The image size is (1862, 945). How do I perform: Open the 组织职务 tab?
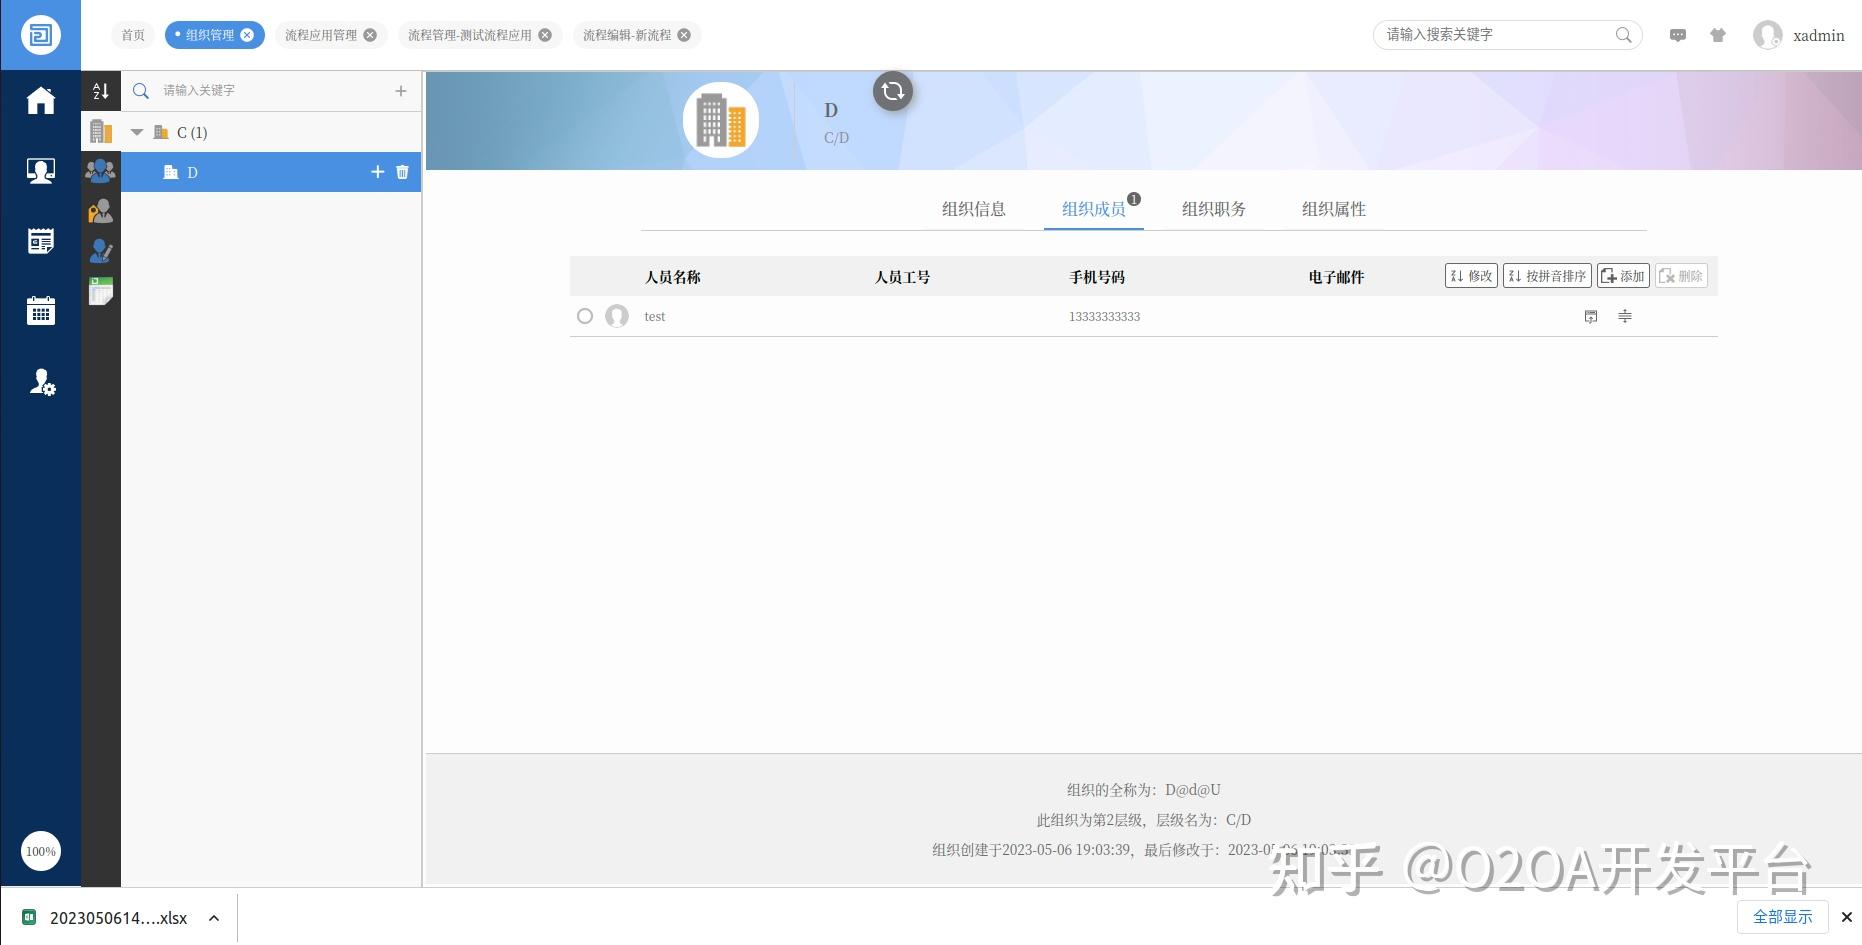click(1213, 209)
